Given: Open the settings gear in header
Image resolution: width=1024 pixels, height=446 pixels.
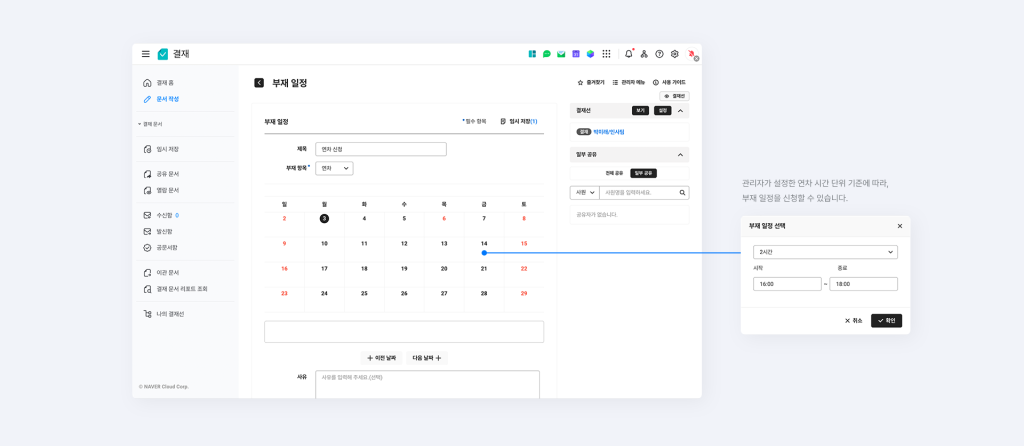Looking at the screenshot, I should click(x=674, y=54).
